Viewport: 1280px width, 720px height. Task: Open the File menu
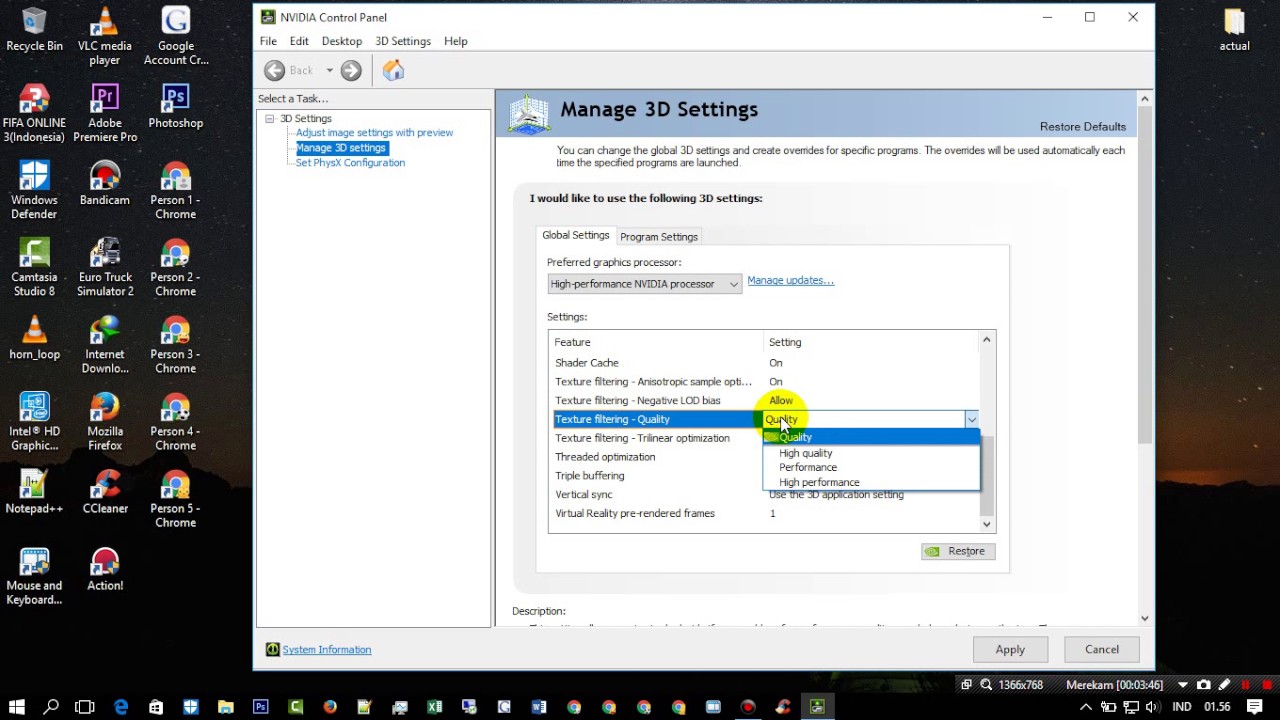coord(268,41)
